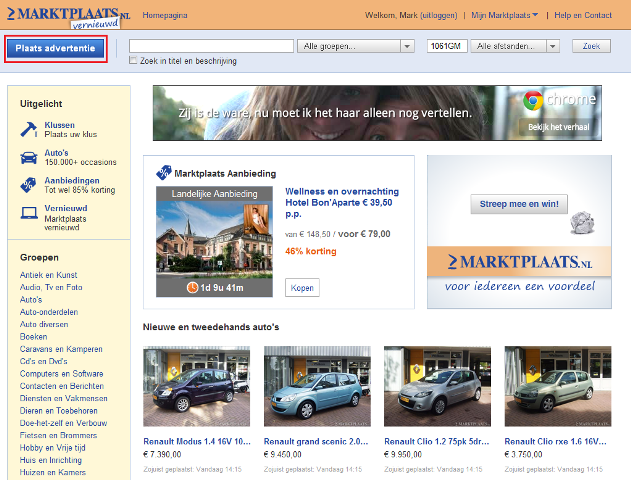Select Fietsen en Brommers group
This screenshot has width=631, height=480.
[x=58, y=435]
